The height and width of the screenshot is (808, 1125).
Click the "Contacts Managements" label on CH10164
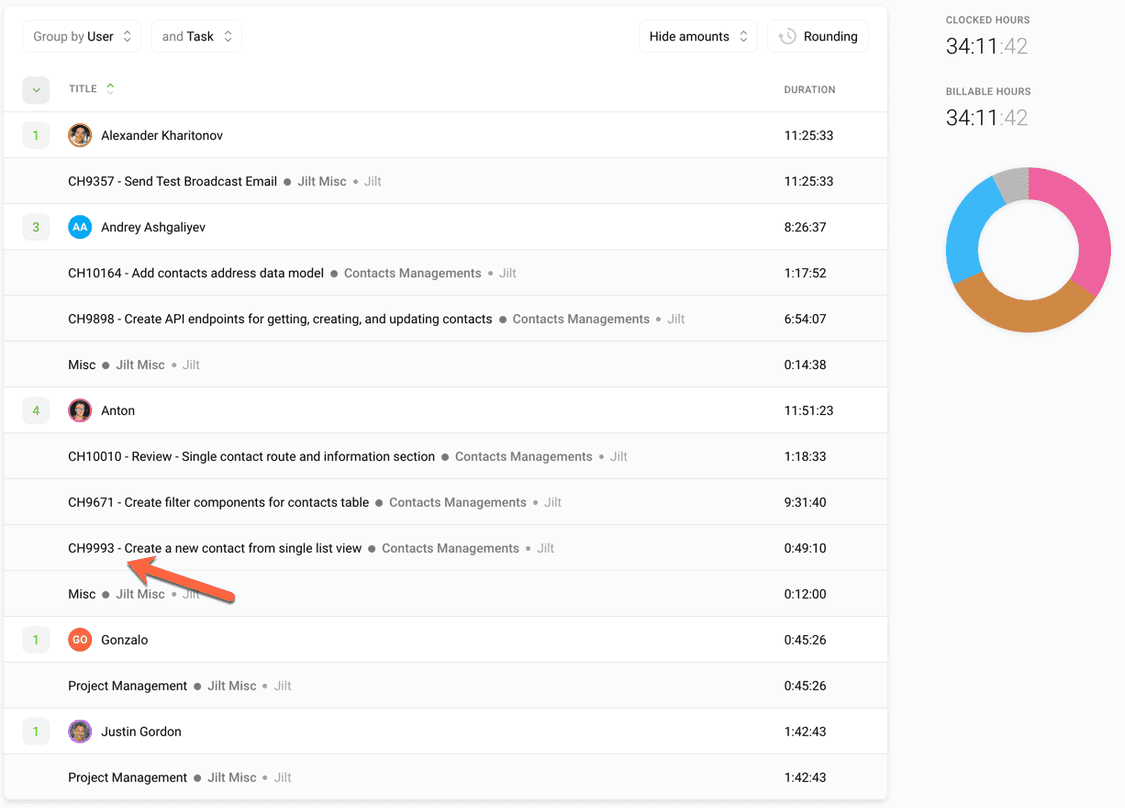[x=412, y=272]
